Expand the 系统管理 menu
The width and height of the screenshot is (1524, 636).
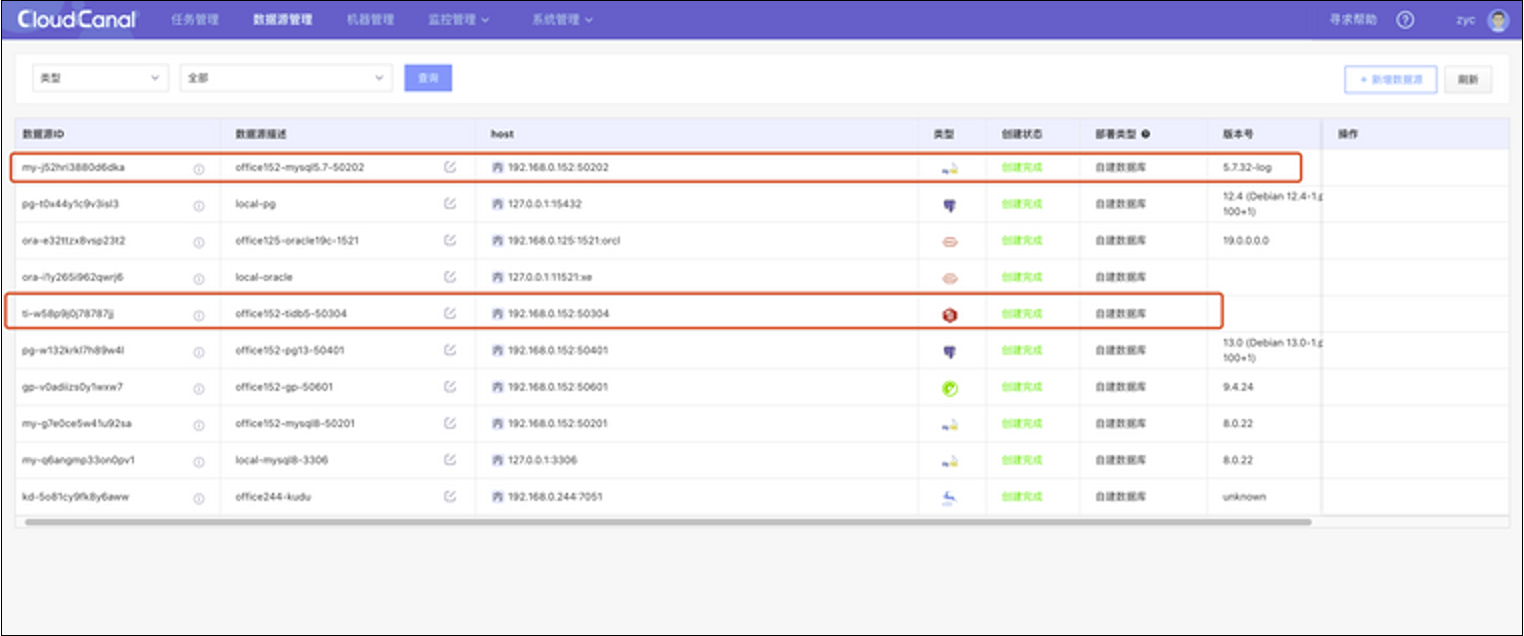pyautogui.click(x=562, y=20)
